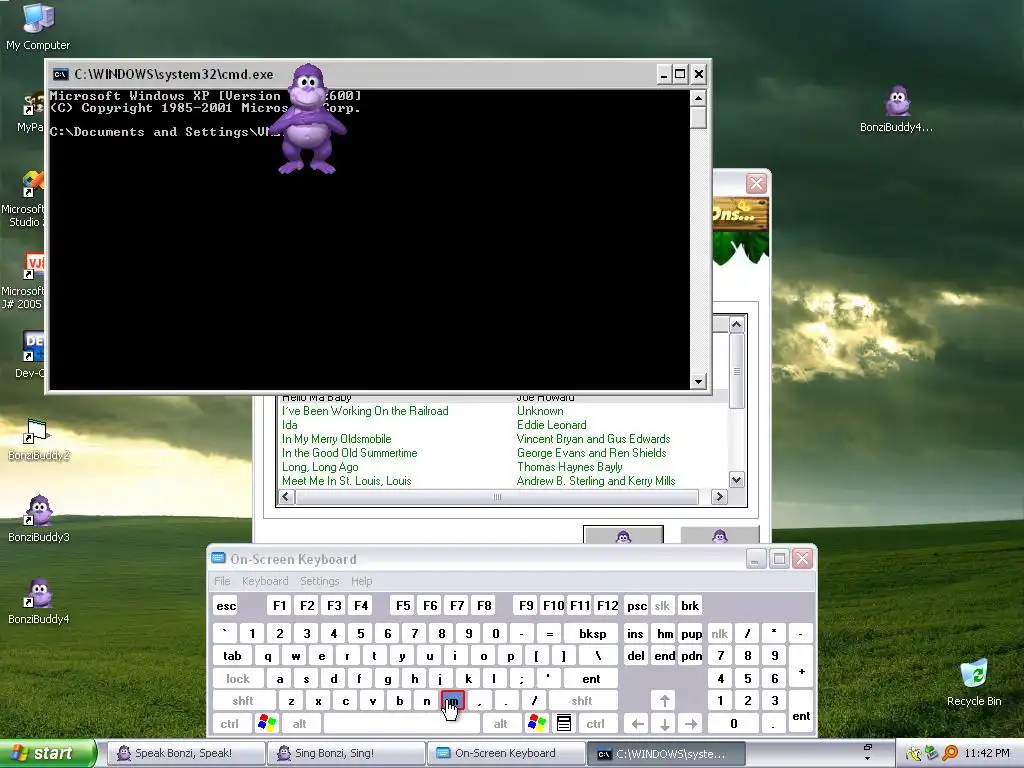This screenshot has height=768, width=1024.
Task: Open the BonziBuddy3 desktop shortcut
Action: (38, 519)
